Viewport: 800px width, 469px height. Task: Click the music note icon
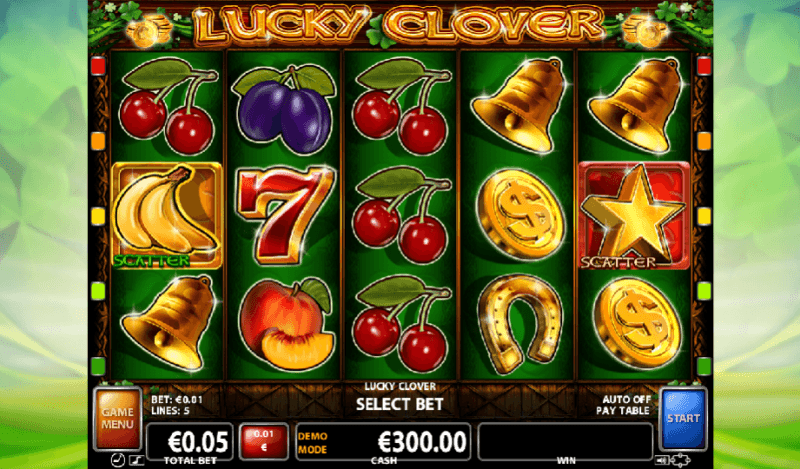point(136,460)
